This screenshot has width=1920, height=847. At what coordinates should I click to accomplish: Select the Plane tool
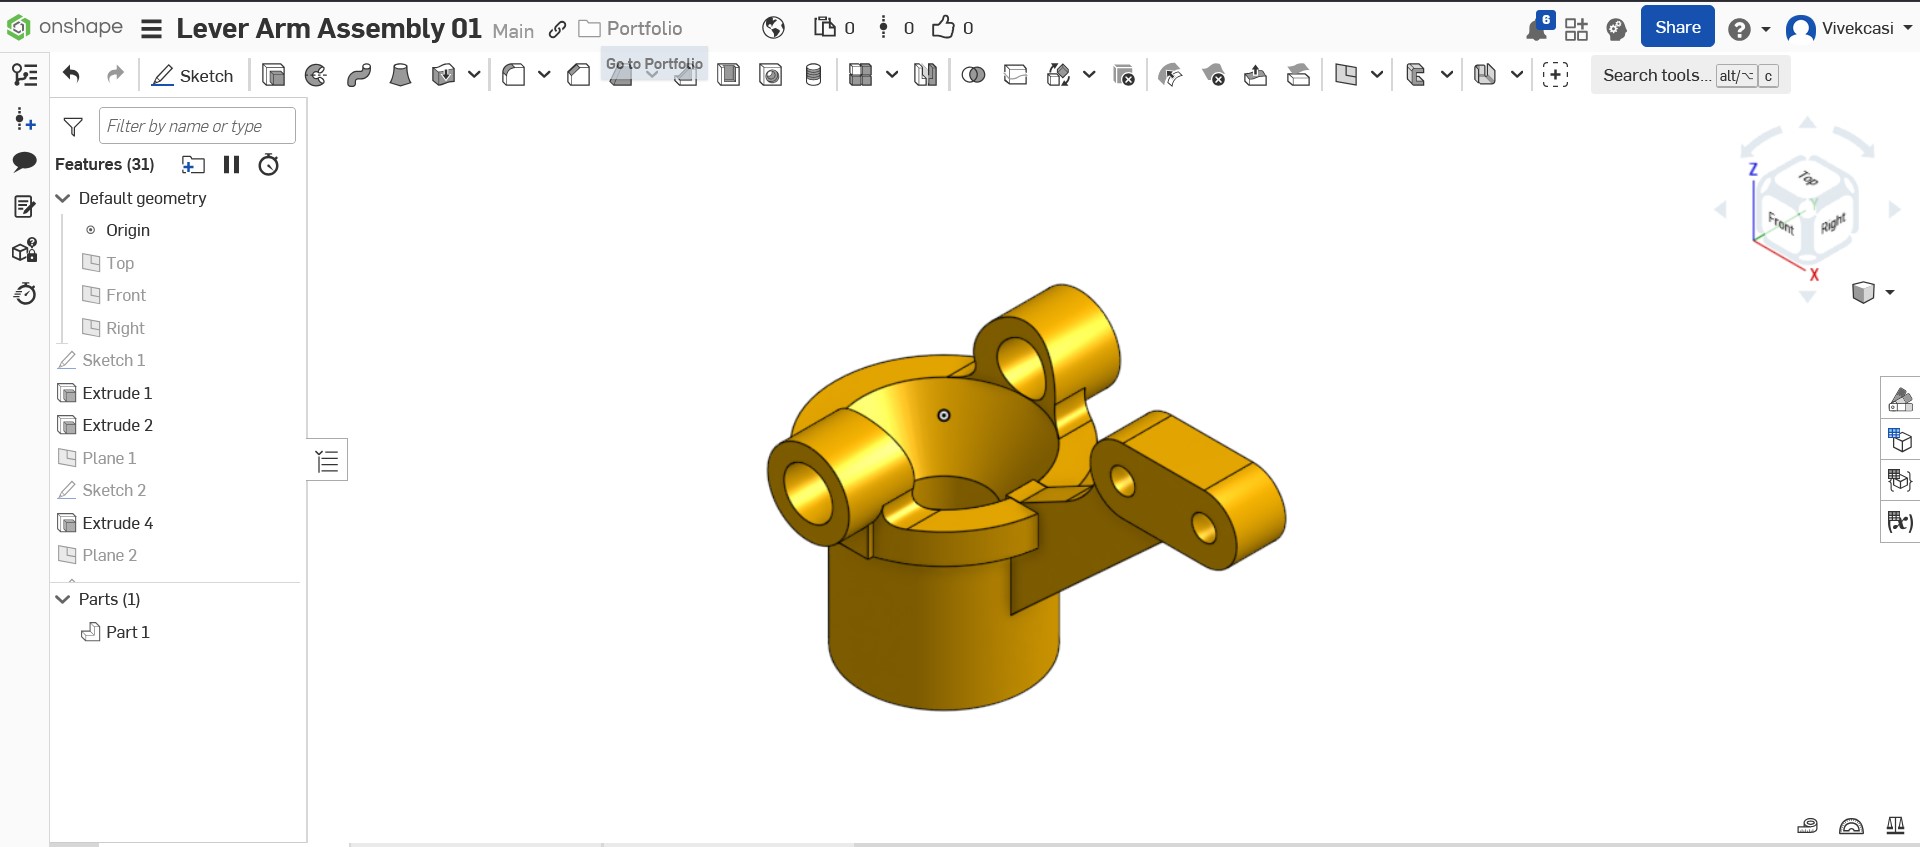coord(1346,75)
